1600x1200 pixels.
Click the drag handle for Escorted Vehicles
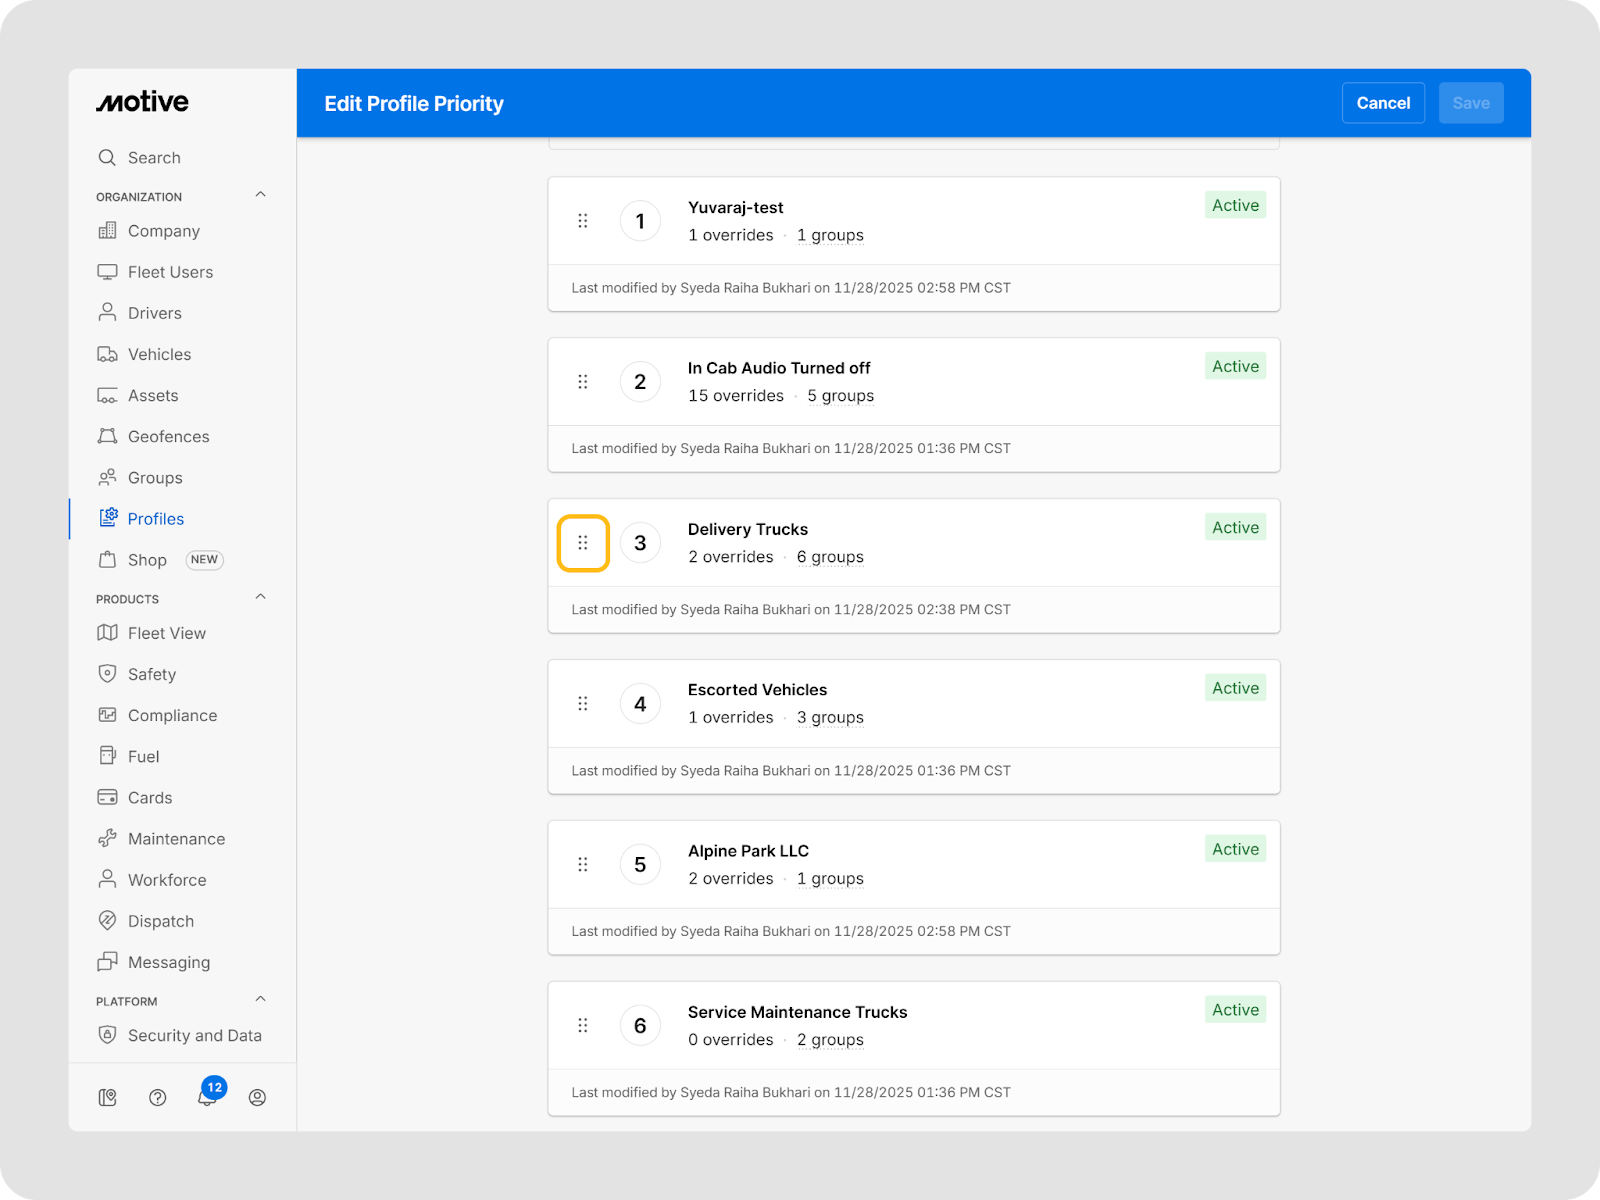click(x=583, y=704)
